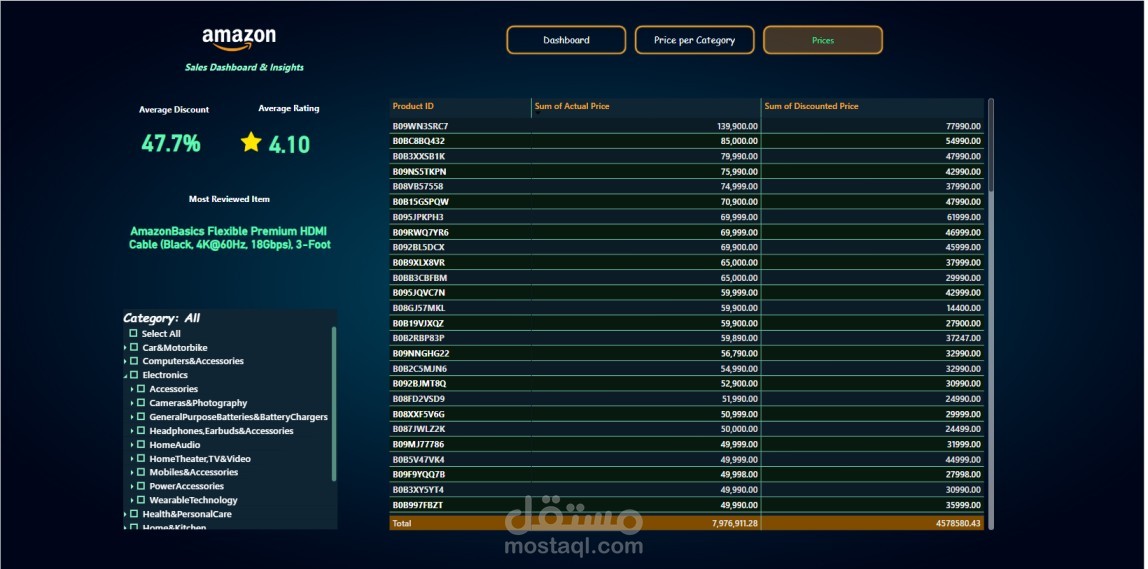Select product ID B08GJ57MKL

pos(419,308)
